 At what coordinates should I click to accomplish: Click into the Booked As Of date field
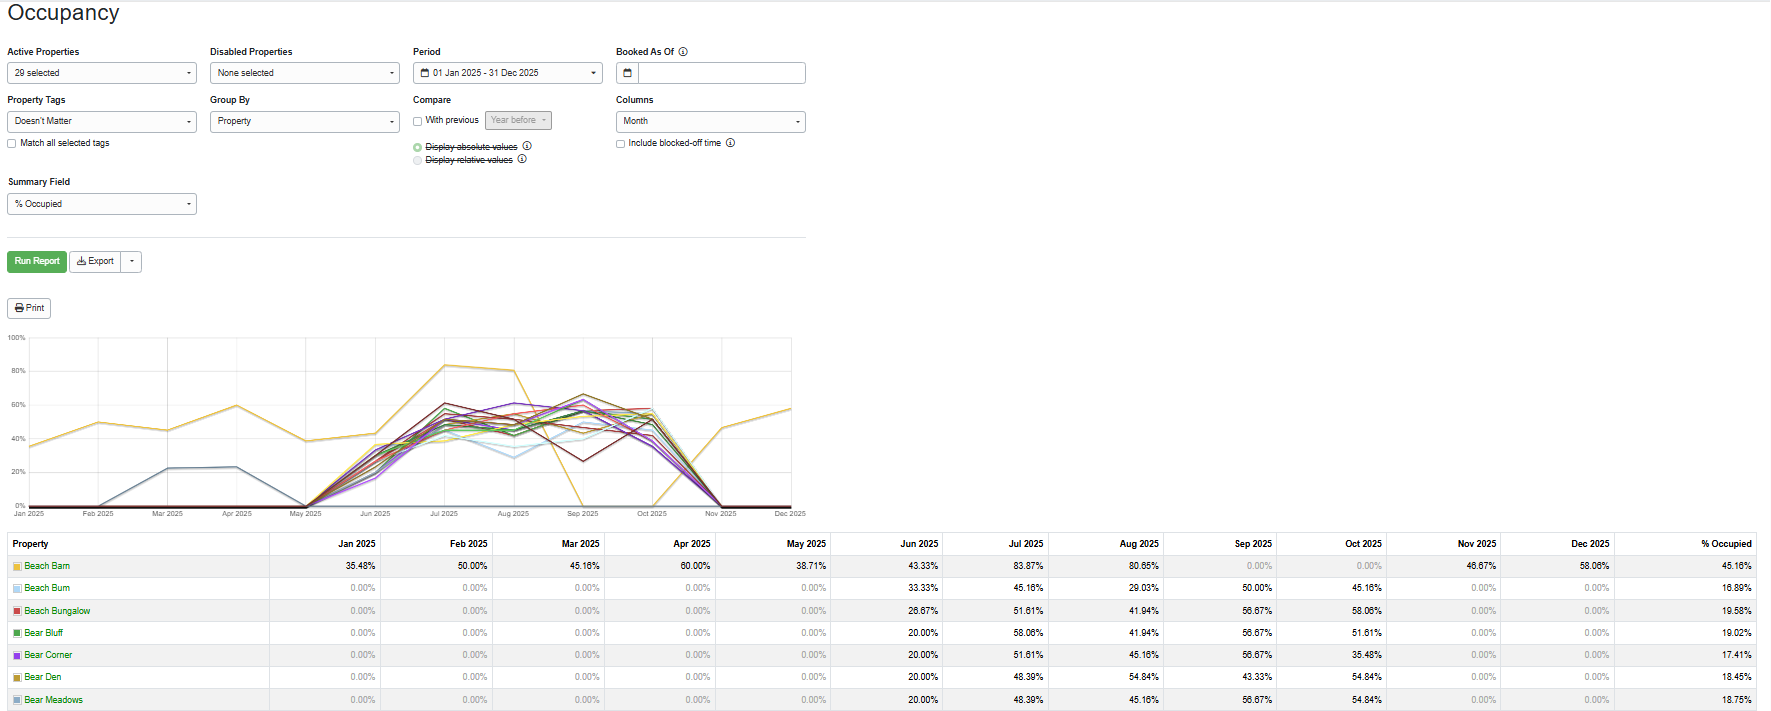tap(722, 73)
